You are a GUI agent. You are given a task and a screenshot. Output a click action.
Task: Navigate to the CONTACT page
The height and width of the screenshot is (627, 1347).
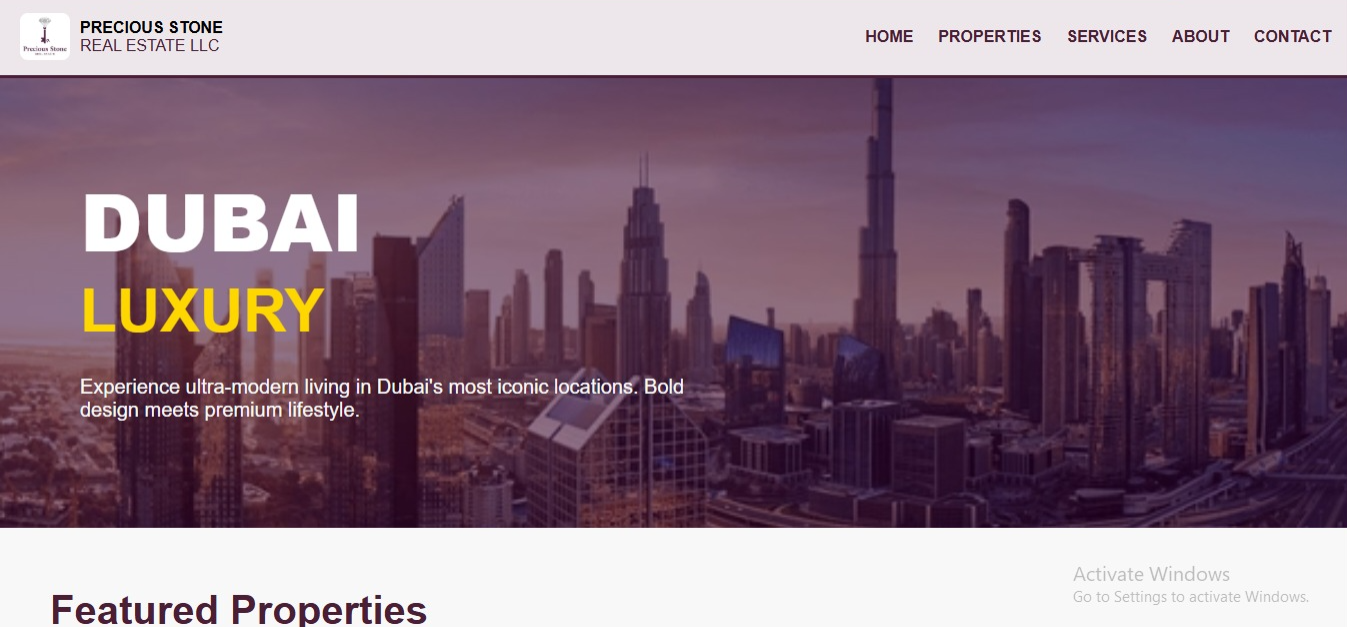coord(1293,37)
